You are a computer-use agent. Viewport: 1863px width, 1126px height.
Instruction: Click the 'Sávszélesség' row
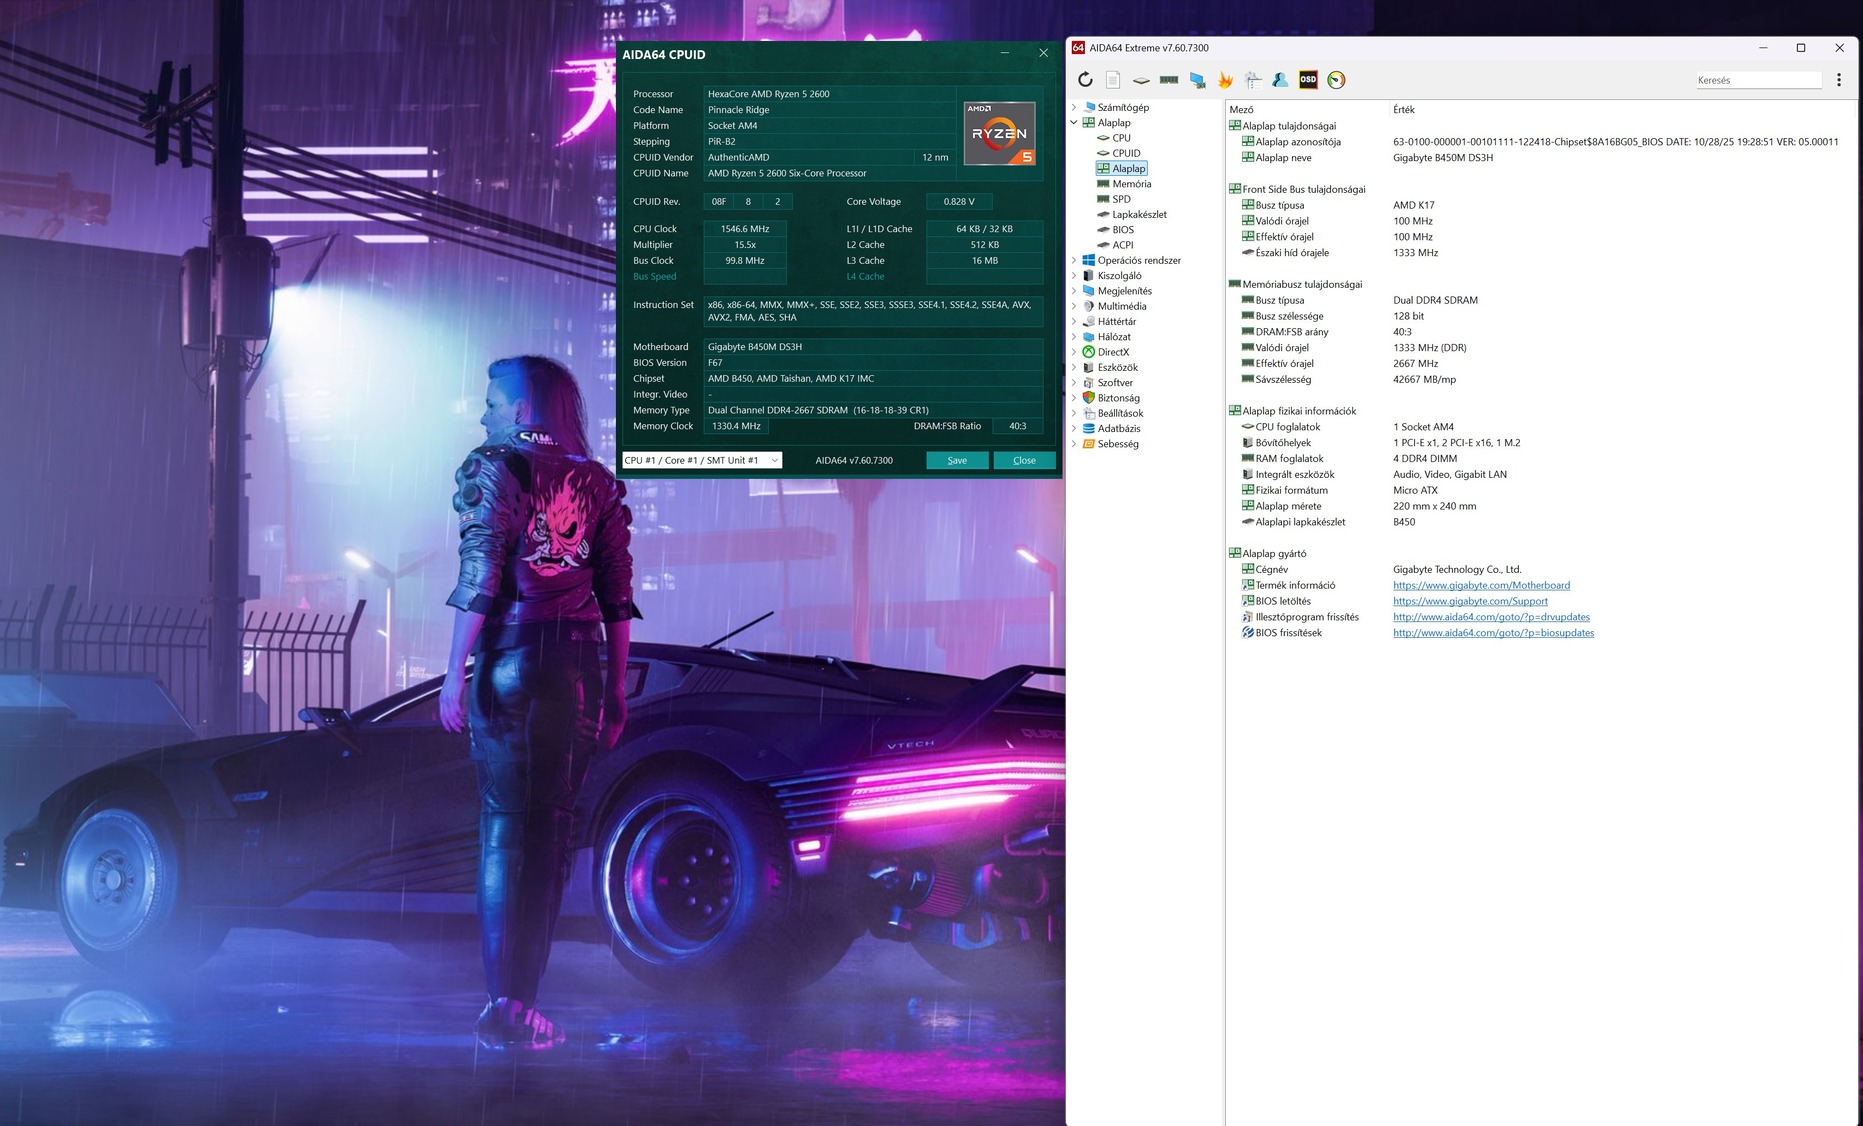pos(1540,380)
